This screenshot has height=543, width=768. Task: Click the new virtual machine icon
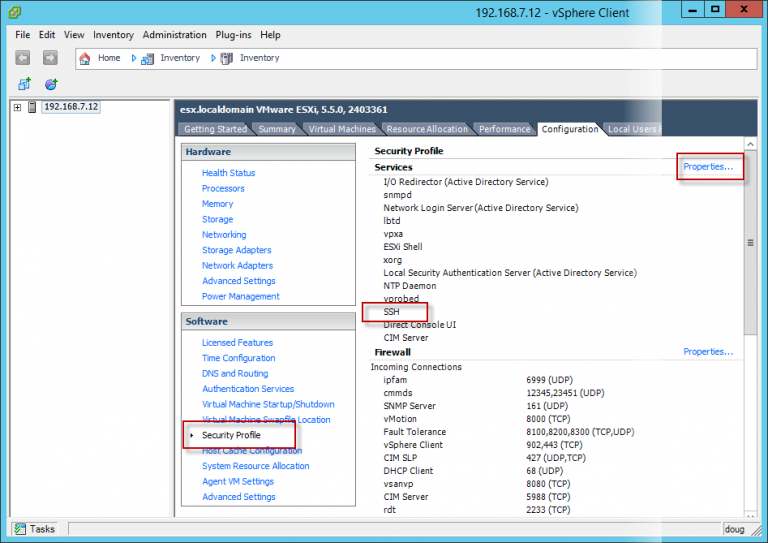[x=24, y=84]
